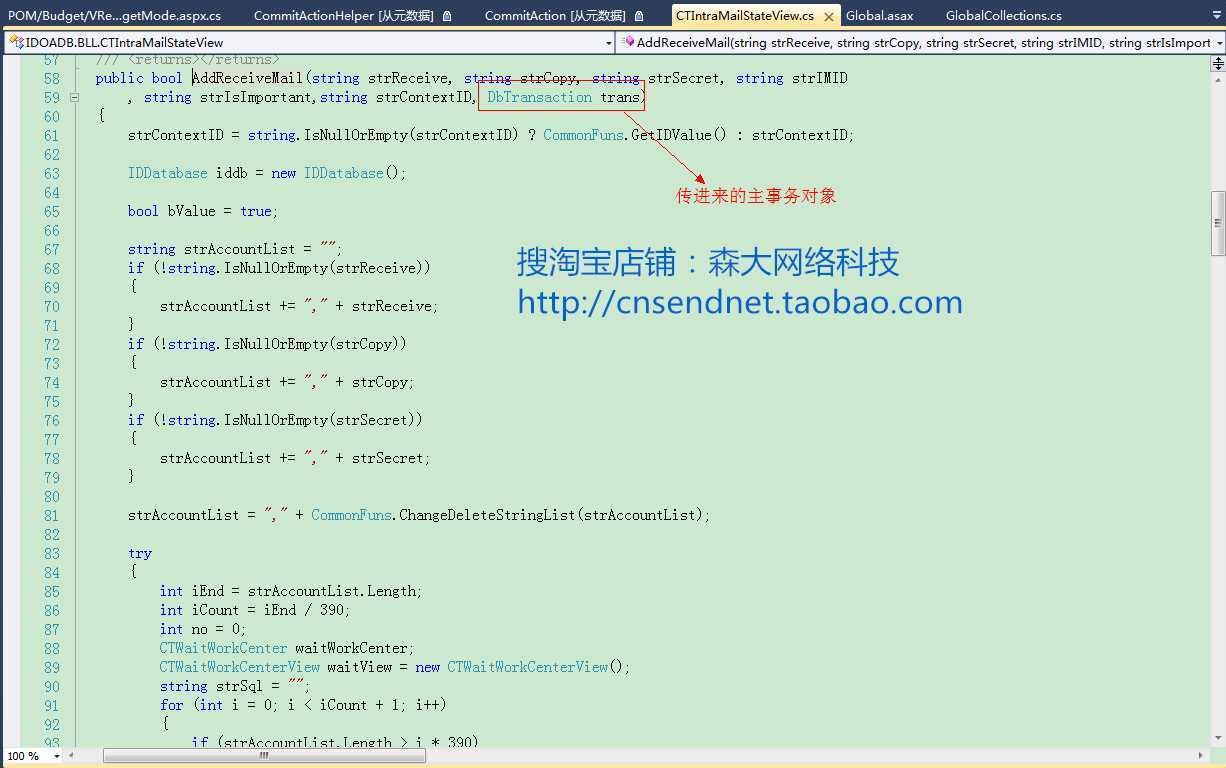Click CommonFuns on line 61
The height and width of the screenshot is (768, 1226).
583,135
